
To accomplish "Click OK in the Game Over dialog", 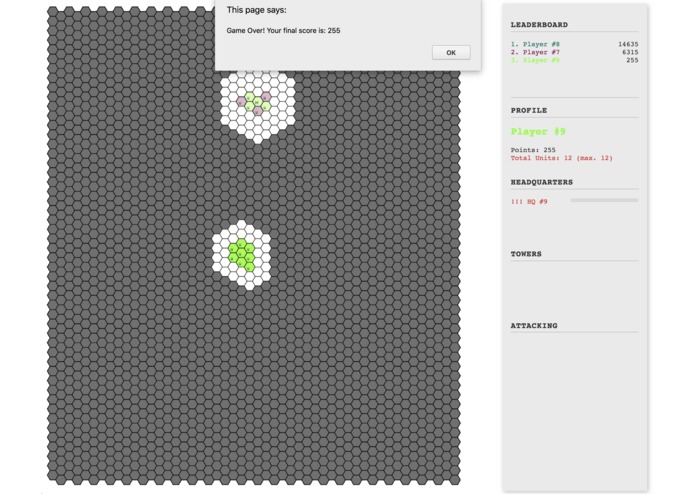I will pos(451,53).
